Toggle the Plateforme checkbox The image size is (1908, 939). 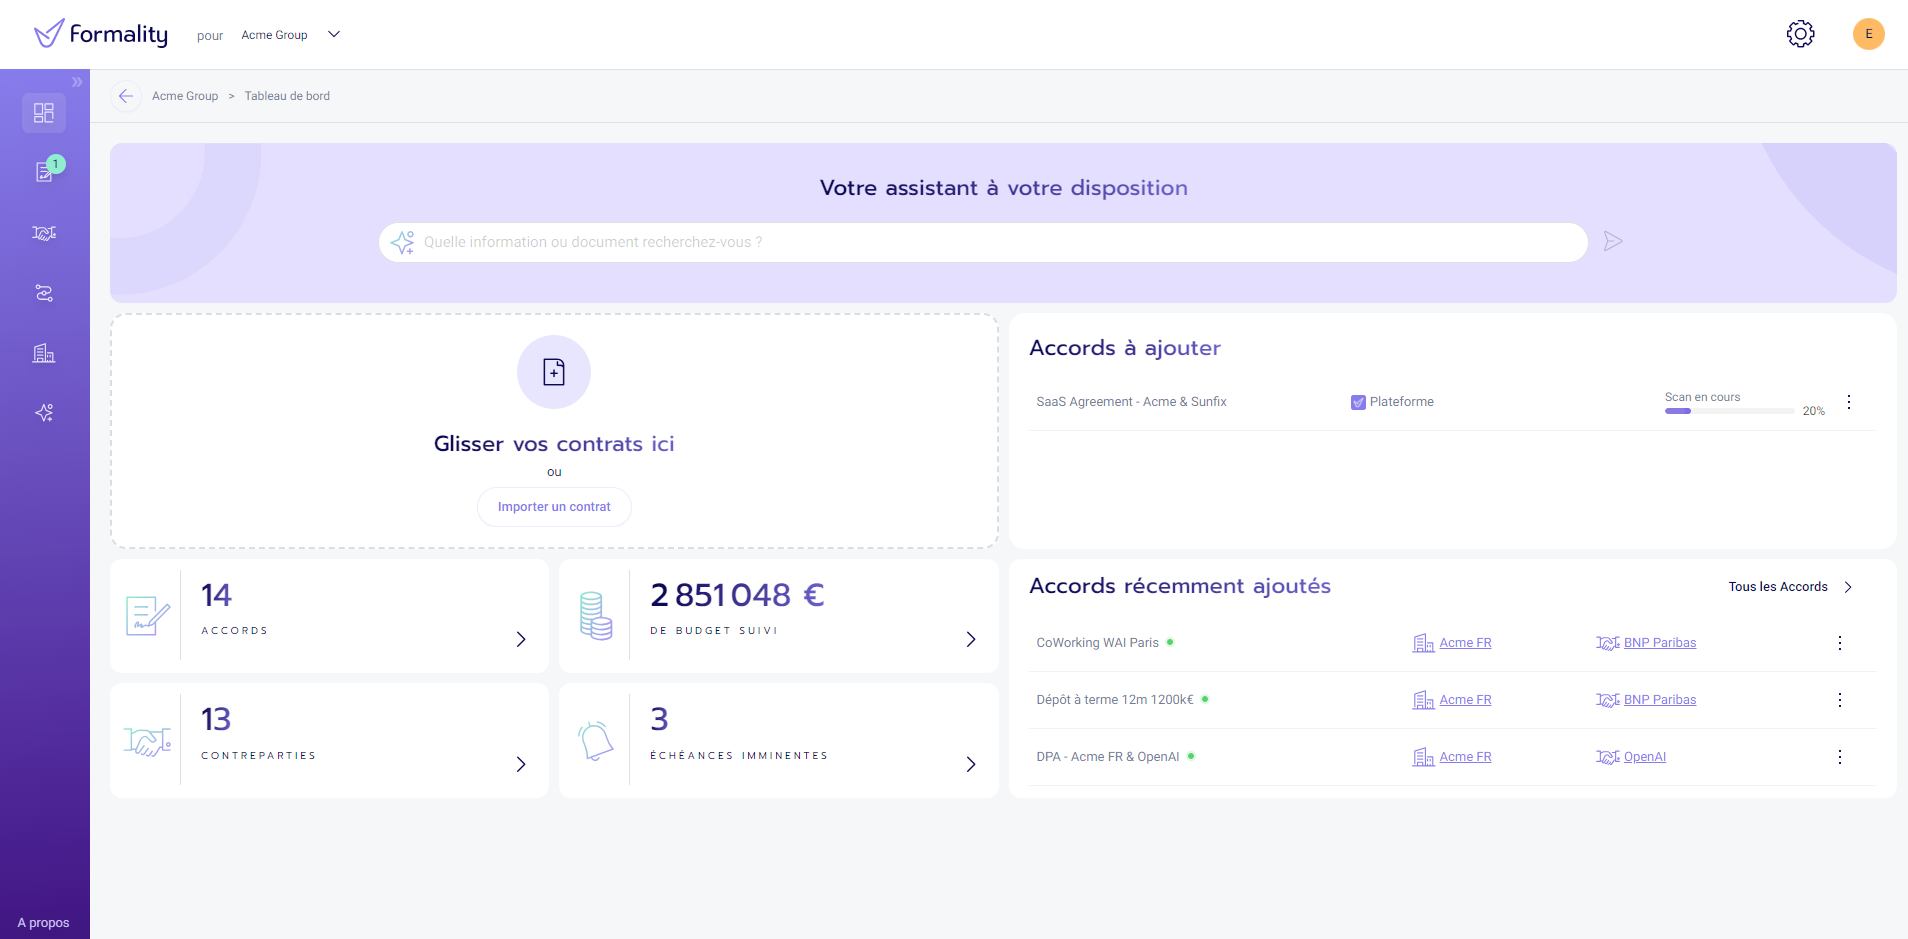[x=1358, y=402]
